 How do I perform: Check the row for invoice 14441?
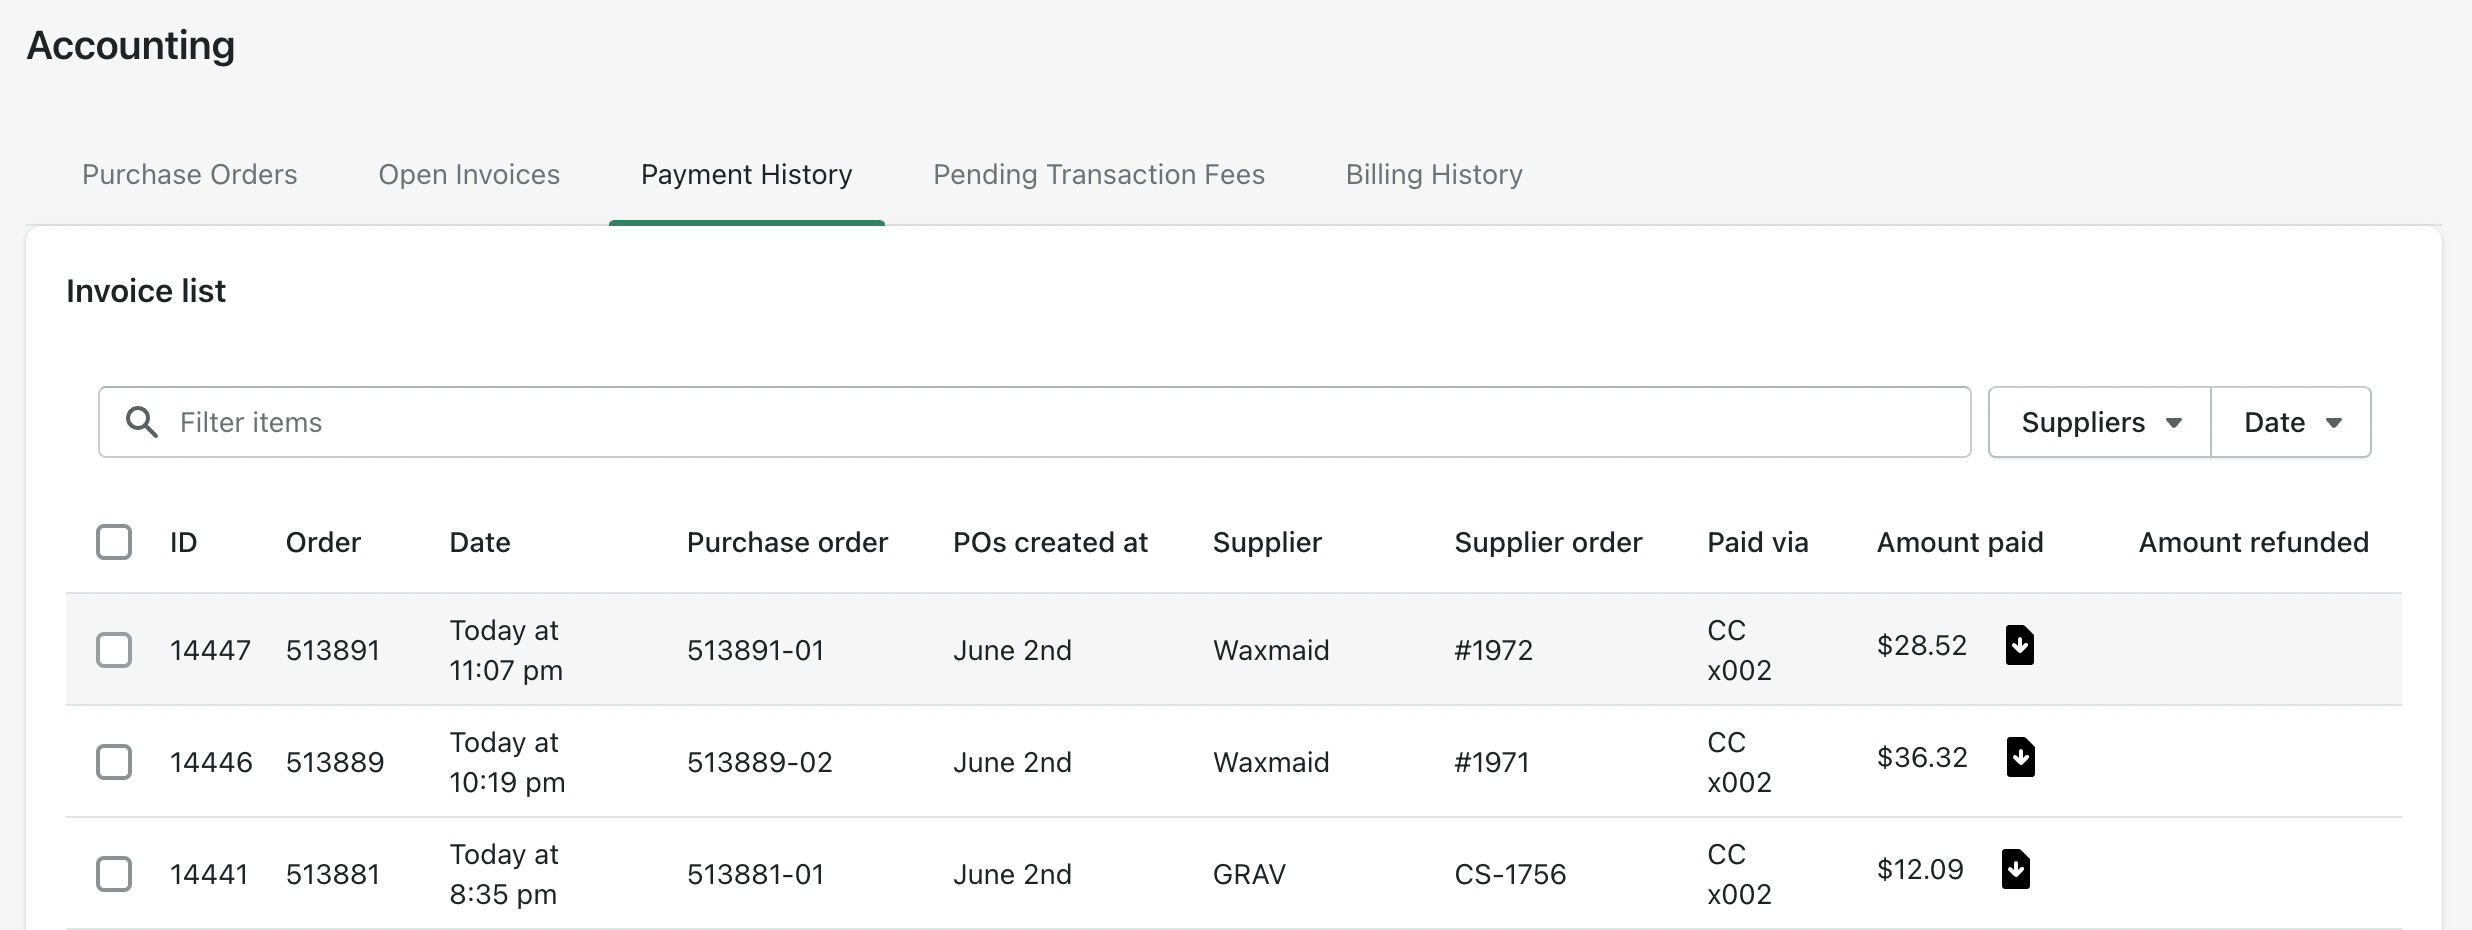(115, 874)
